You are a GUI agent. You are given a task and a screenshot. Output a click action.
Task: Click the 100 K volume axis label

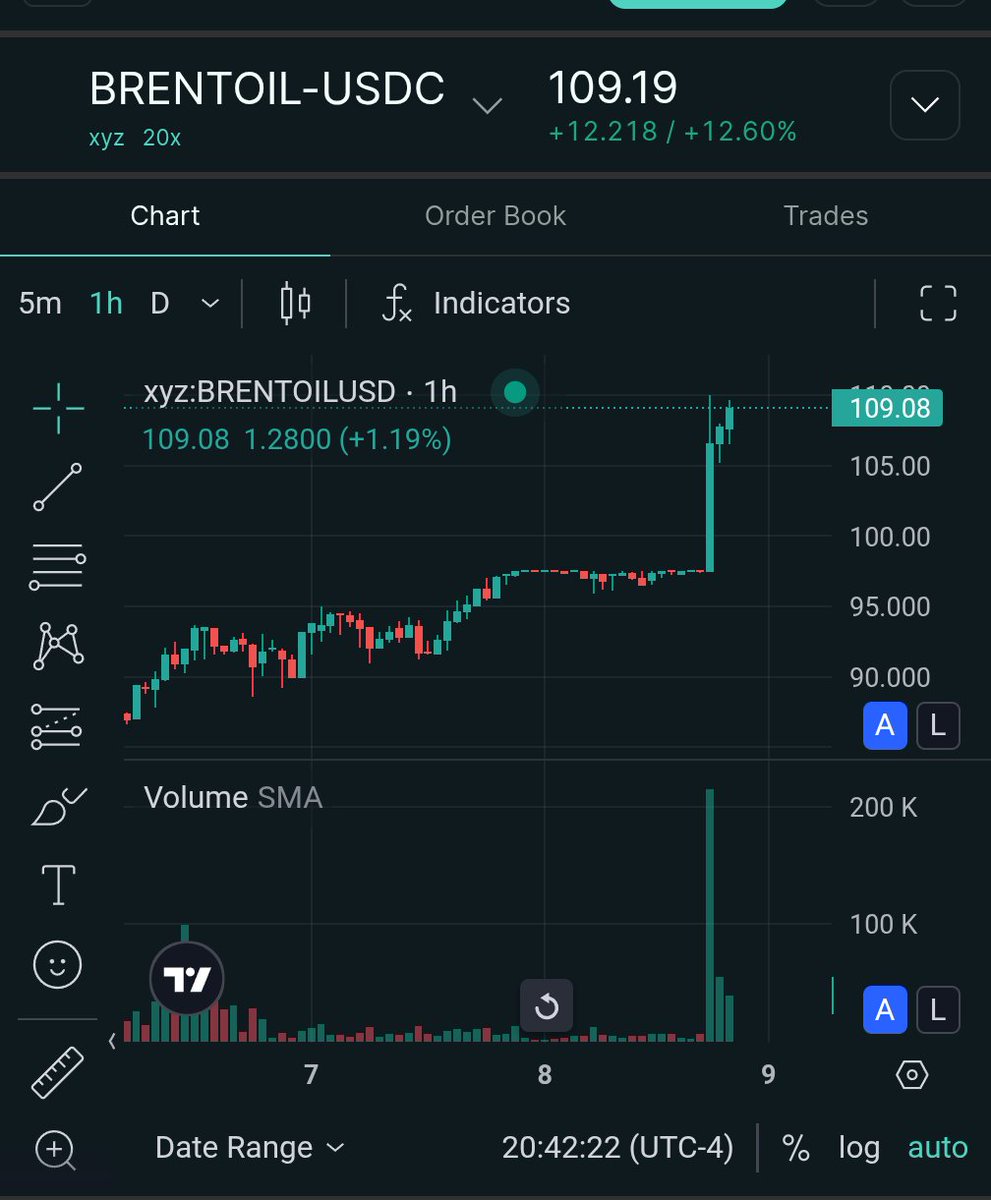(883, 924)
